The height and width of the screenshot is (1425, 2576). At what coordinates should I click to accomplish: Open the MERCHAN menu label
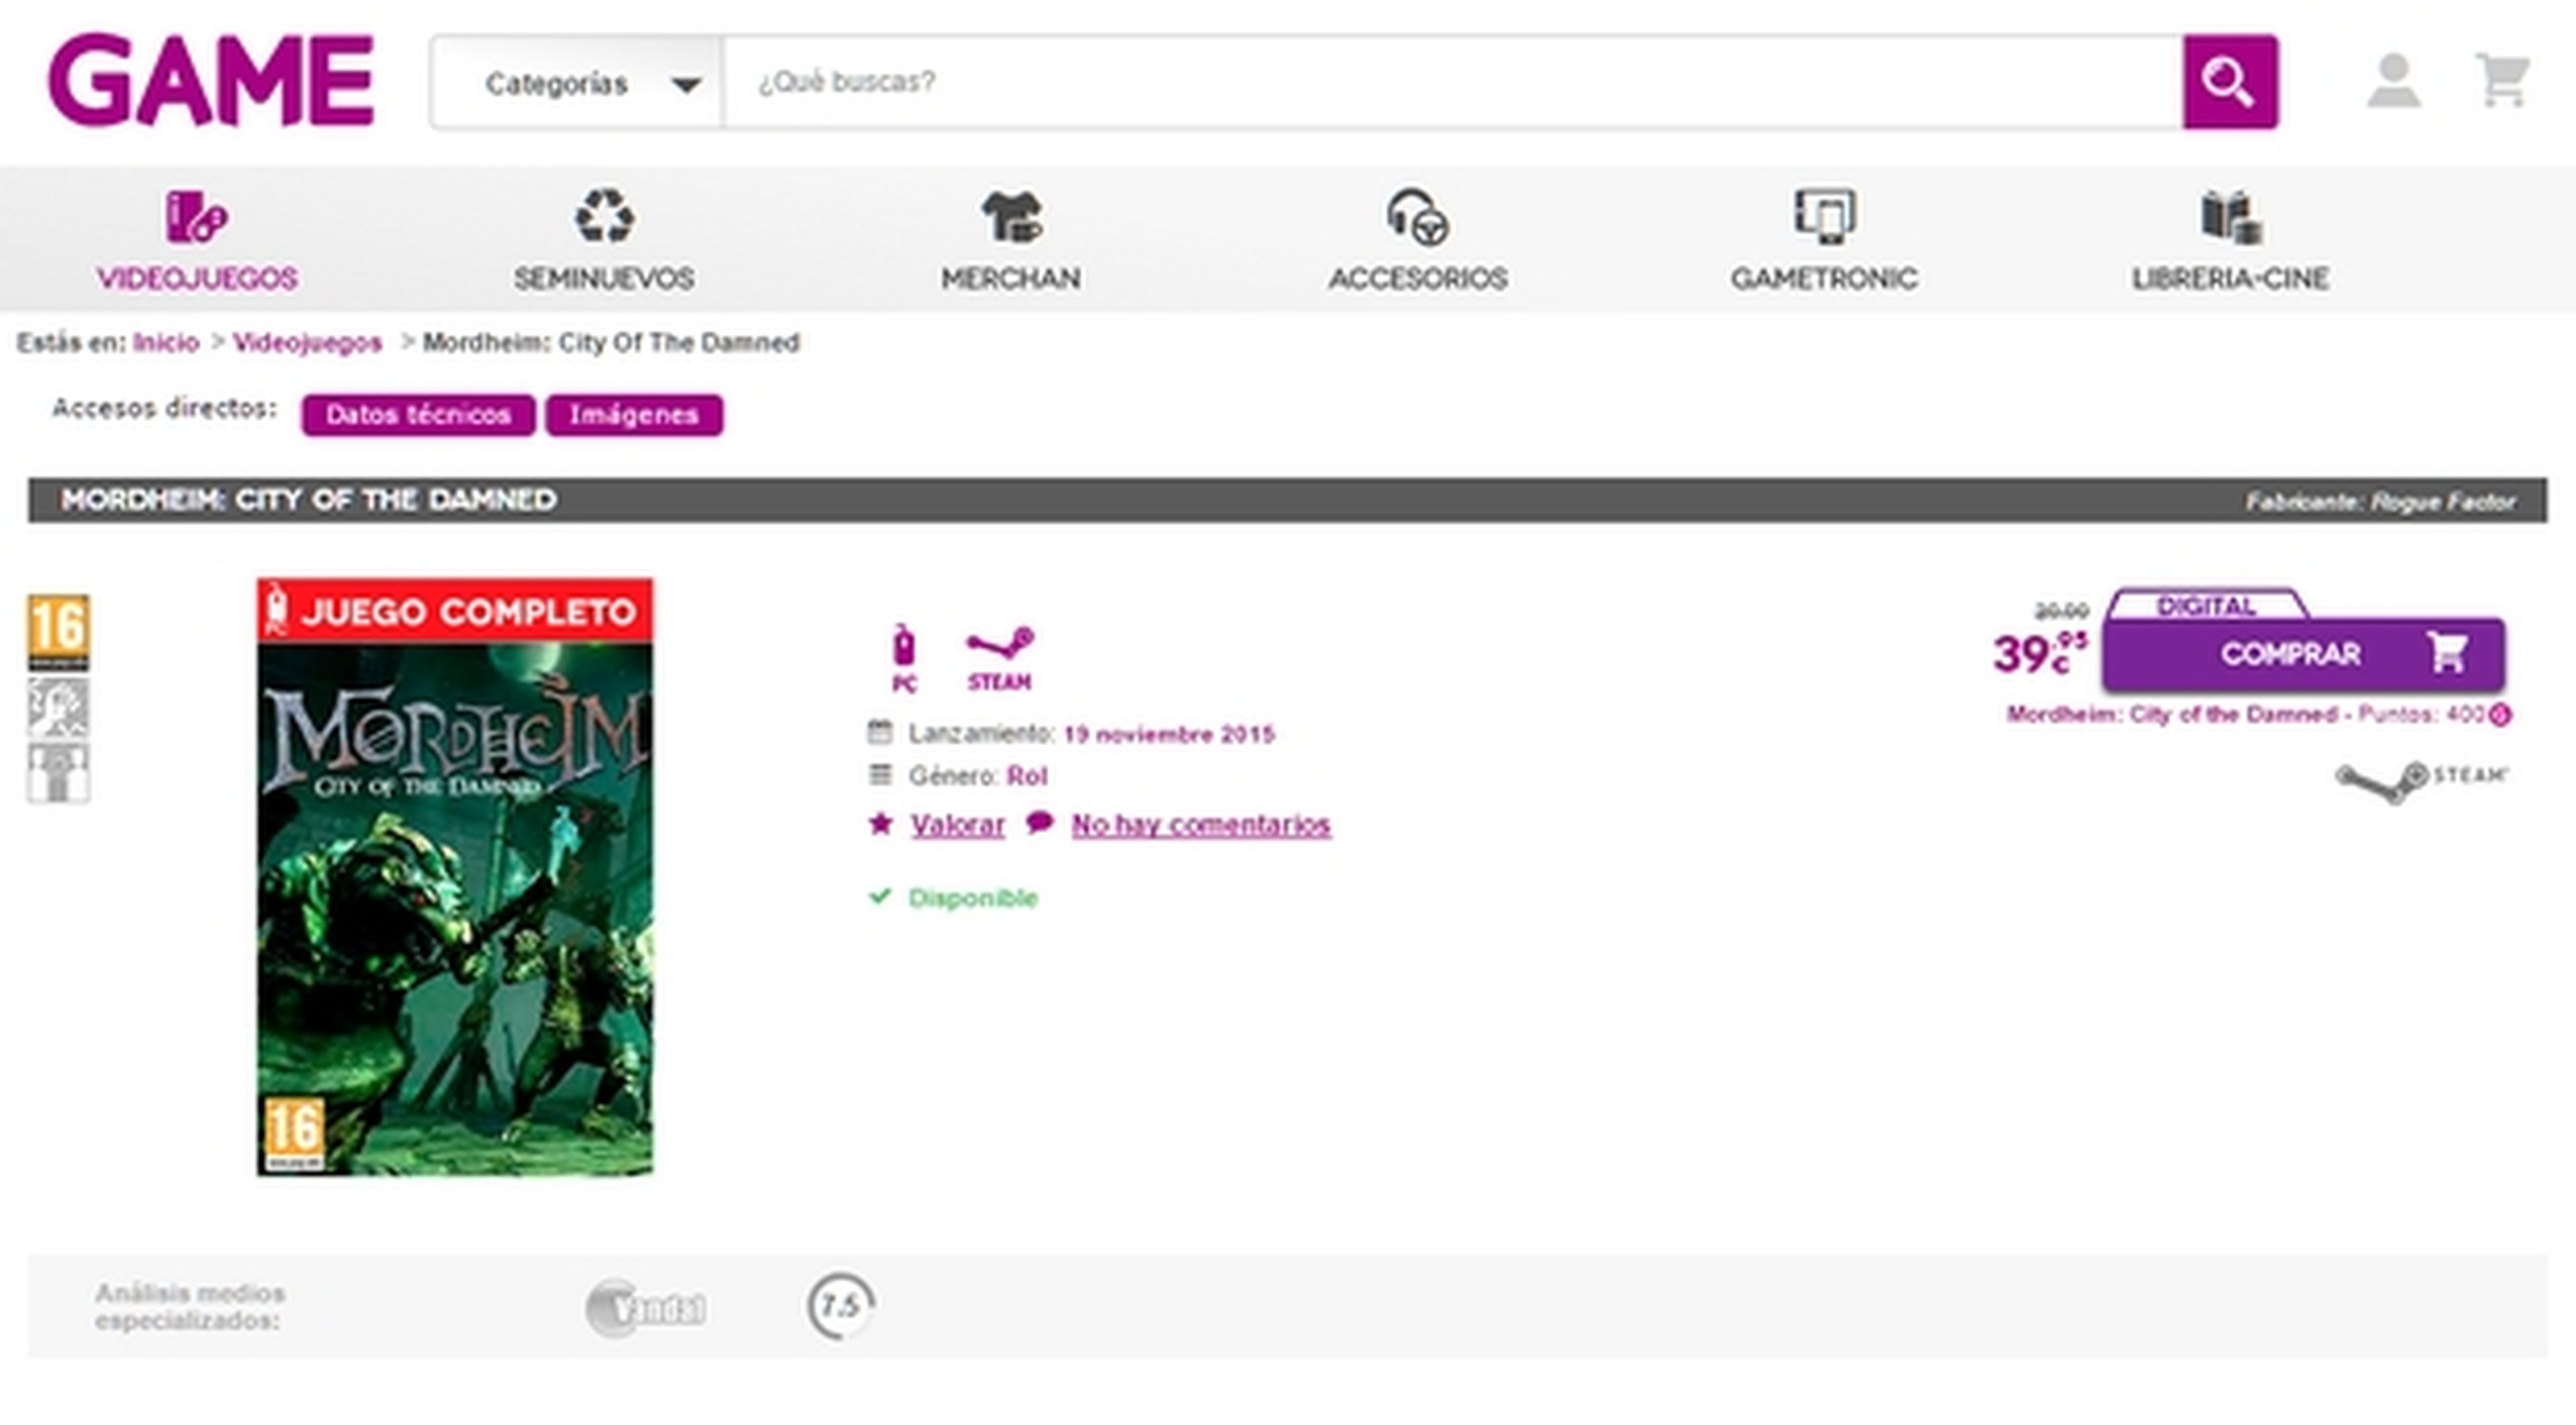(x=1011, y=278)
